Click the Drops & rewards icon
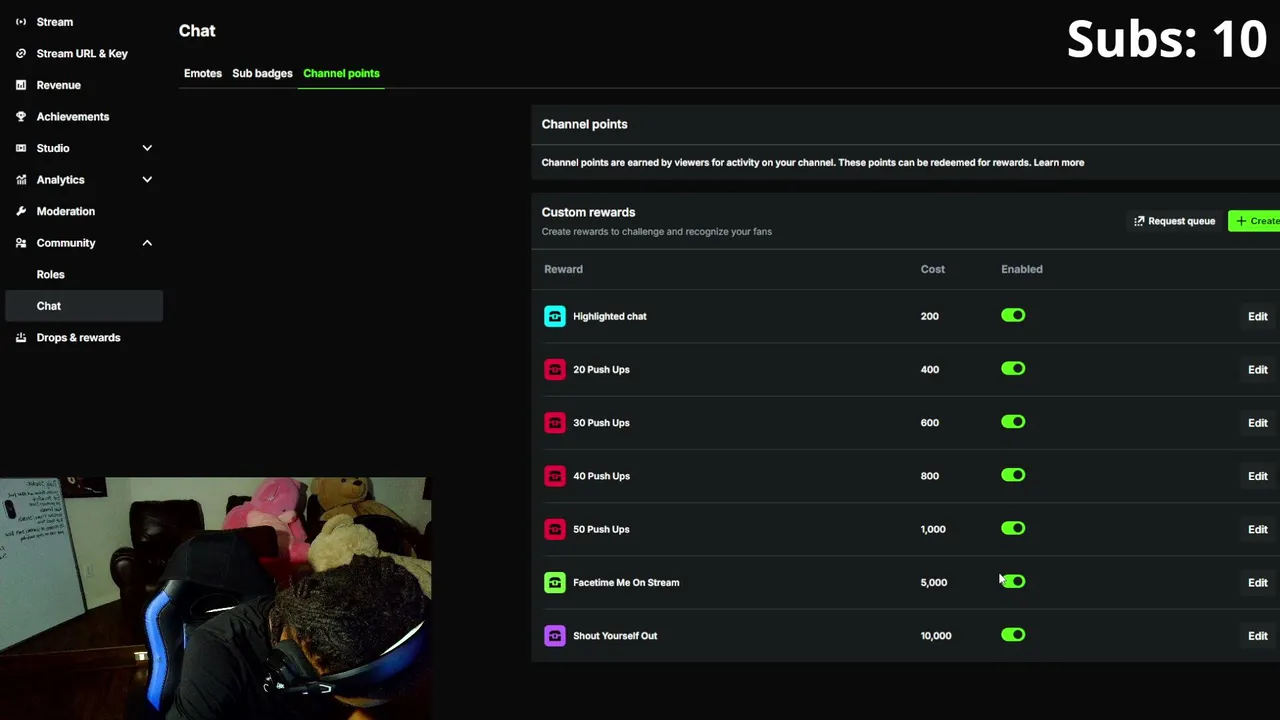Image resolution: width=1280 pixels, height=720 pixels. (21, 338)
